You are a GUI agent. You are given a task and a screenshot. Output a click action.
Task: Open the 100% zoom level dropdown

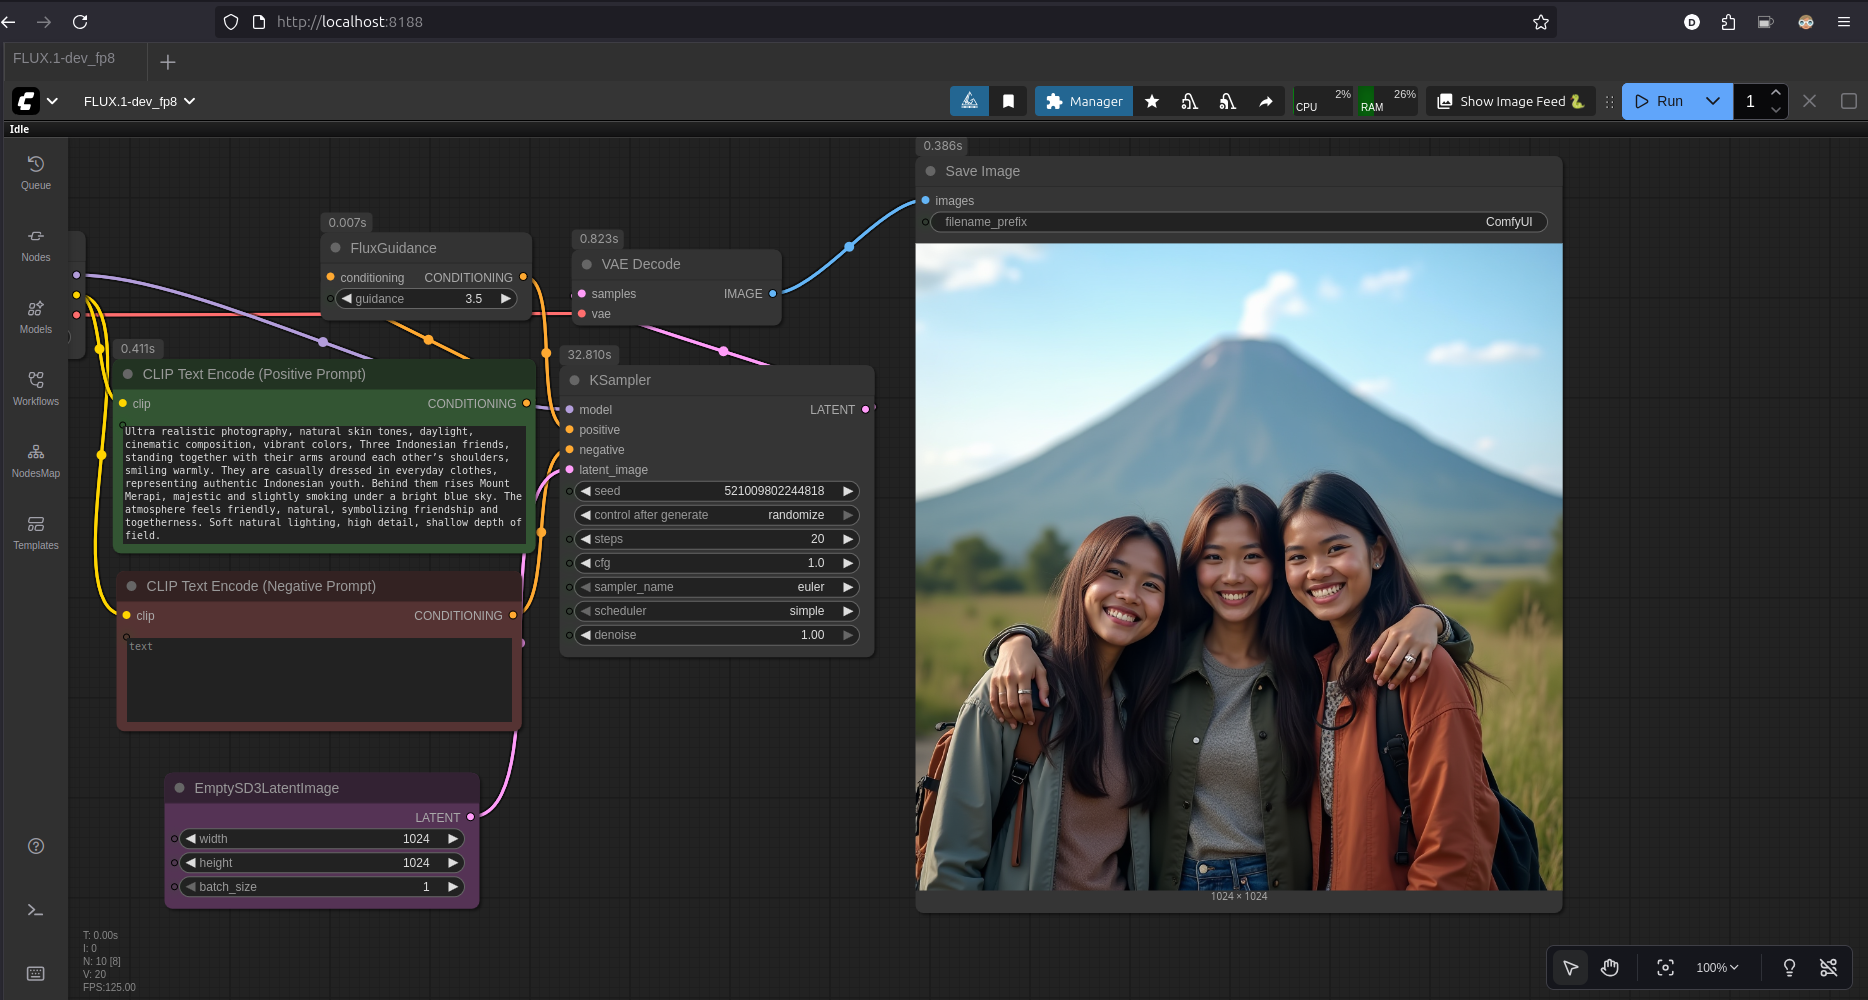[1717, 968]
